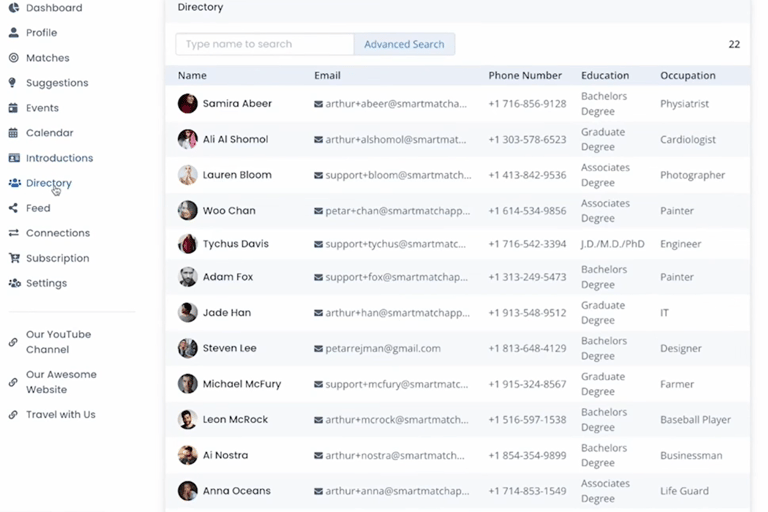Image resolution: width=768 pixels, height=512 pixels.
Task: Click phone number +1 913-548-9512
Action: pos(527,313)
